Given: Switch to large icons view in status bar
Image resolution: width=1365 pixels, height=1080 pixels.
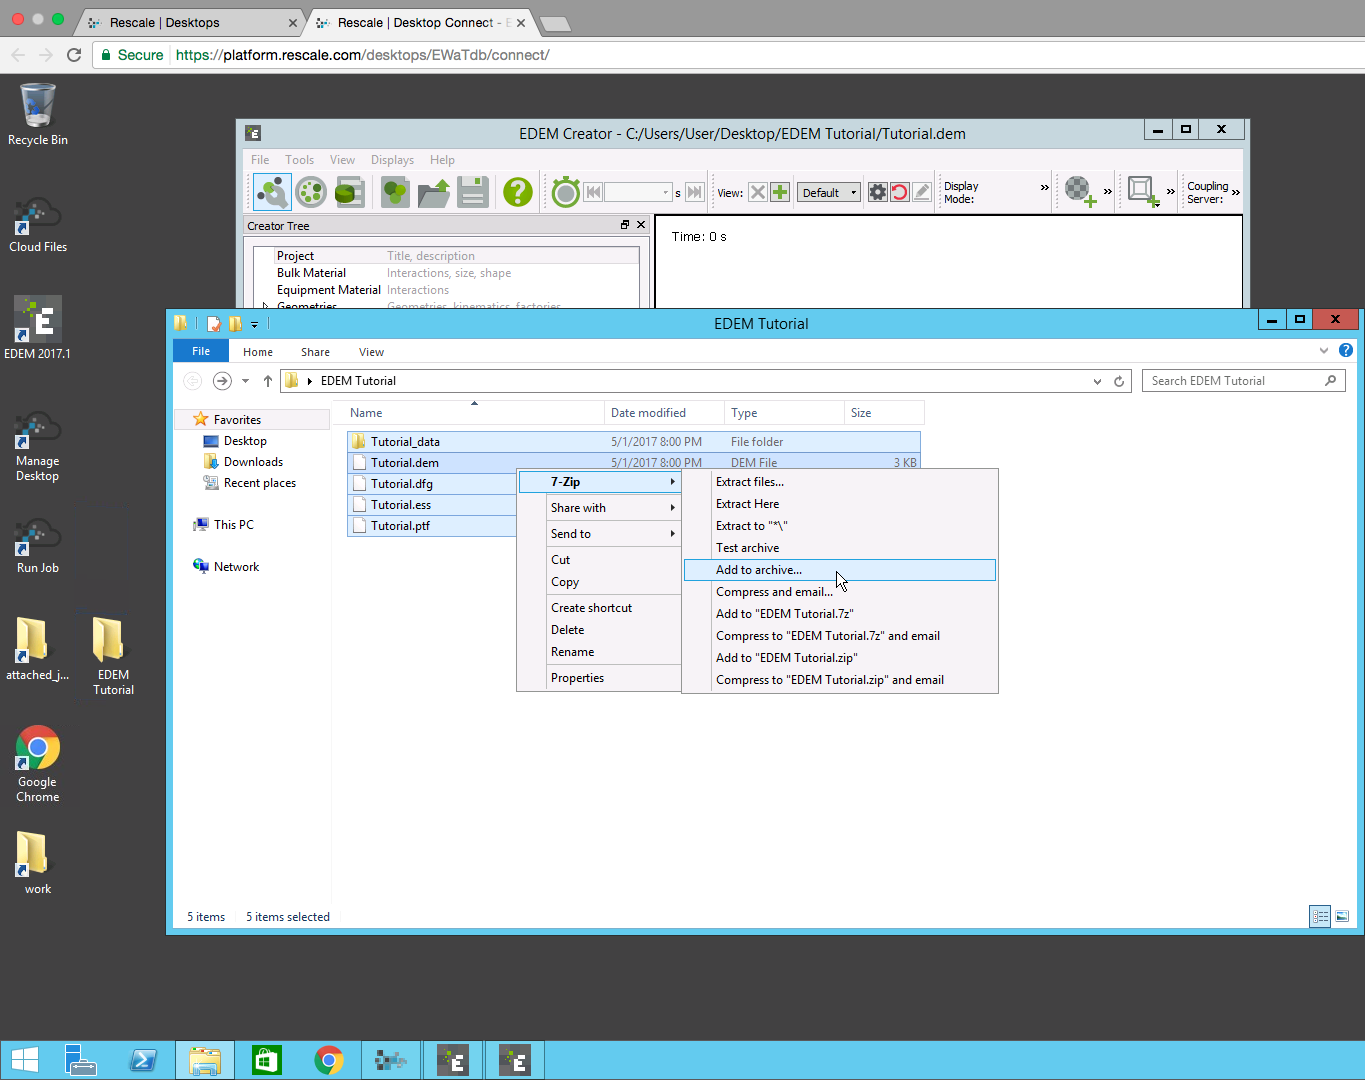Looking at the screenshot, I should 1342,916.
